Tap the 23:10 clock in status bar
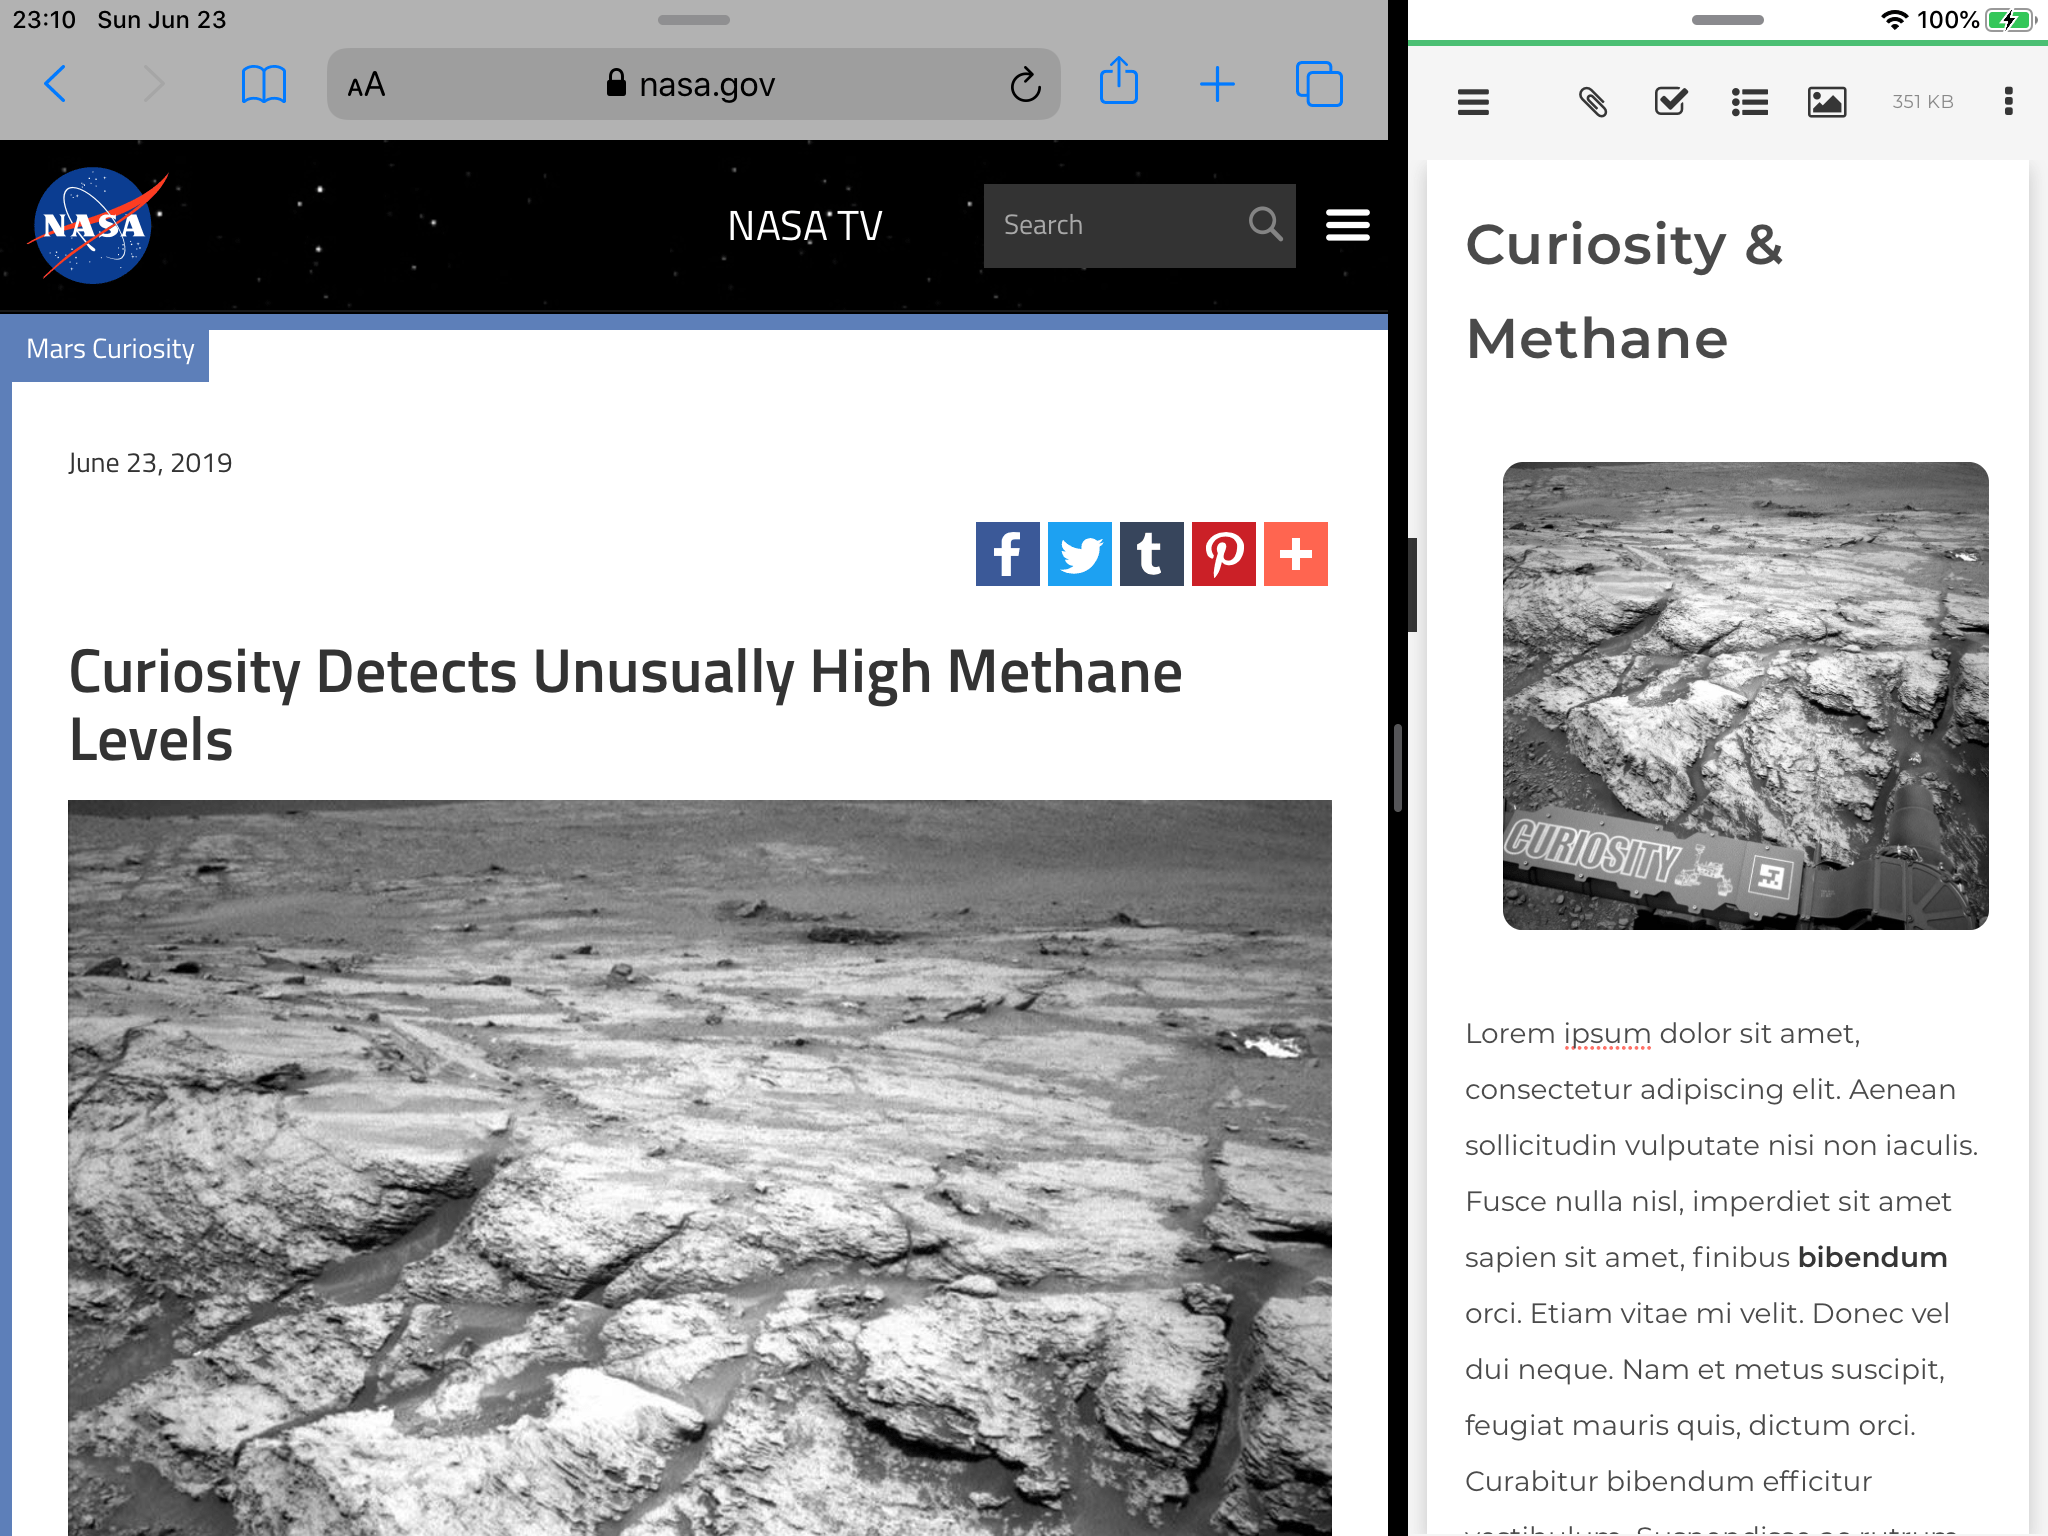Viewport: 2048px width, 1536px height. coord(44,20)
